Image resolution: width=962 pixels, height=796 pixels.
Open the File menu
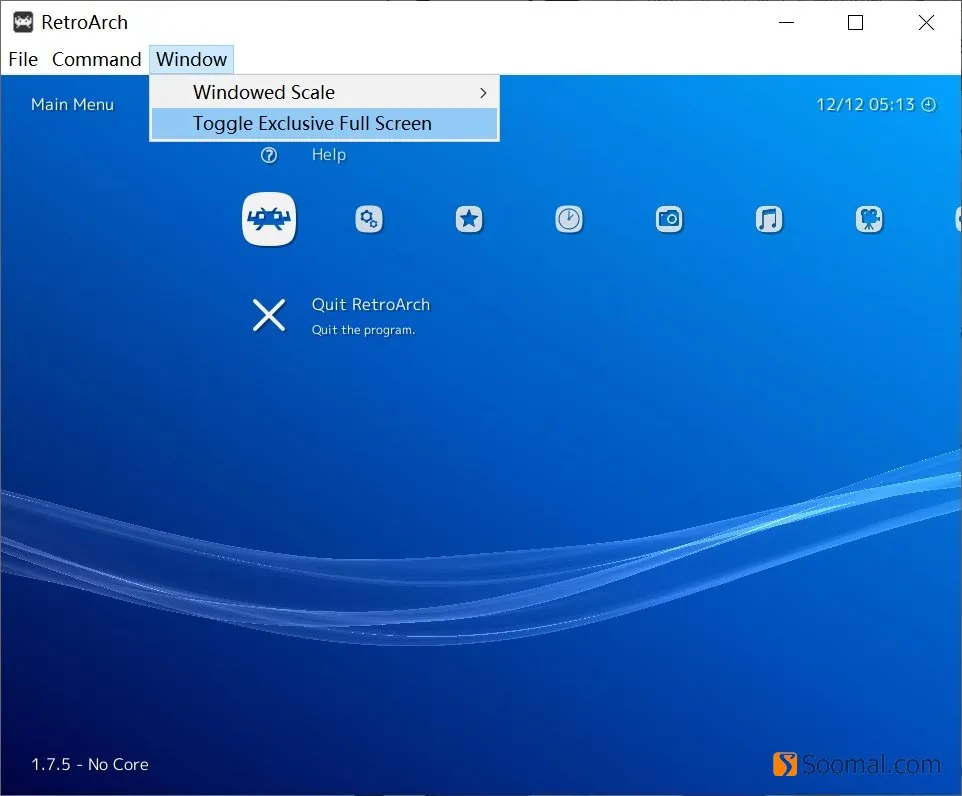pyautogui.click(x=23, y=60)
